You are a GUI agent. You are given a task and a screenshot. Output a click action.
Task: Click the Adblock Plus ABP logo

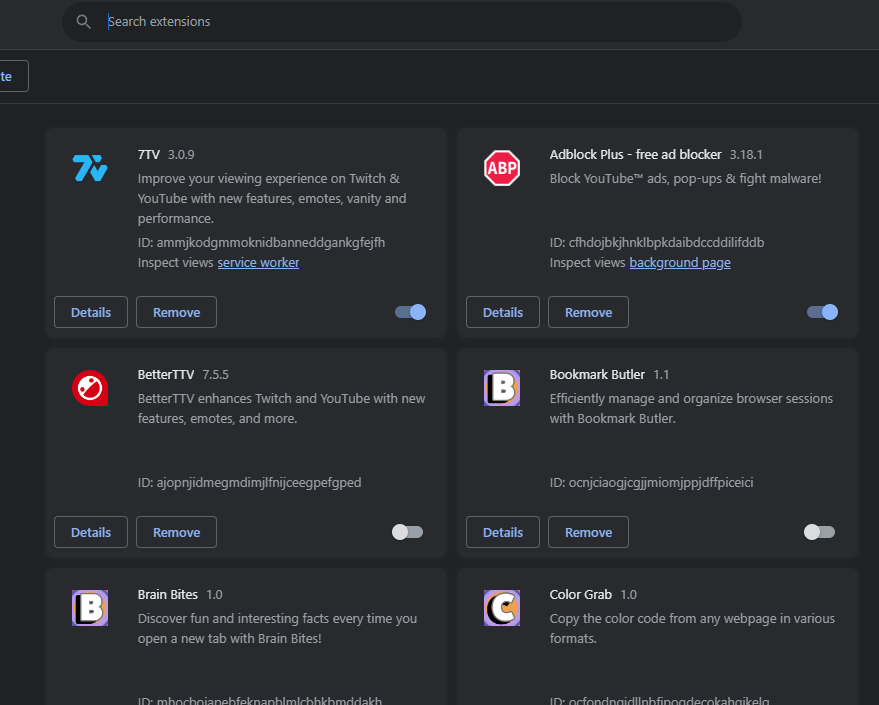click(502, 168)
